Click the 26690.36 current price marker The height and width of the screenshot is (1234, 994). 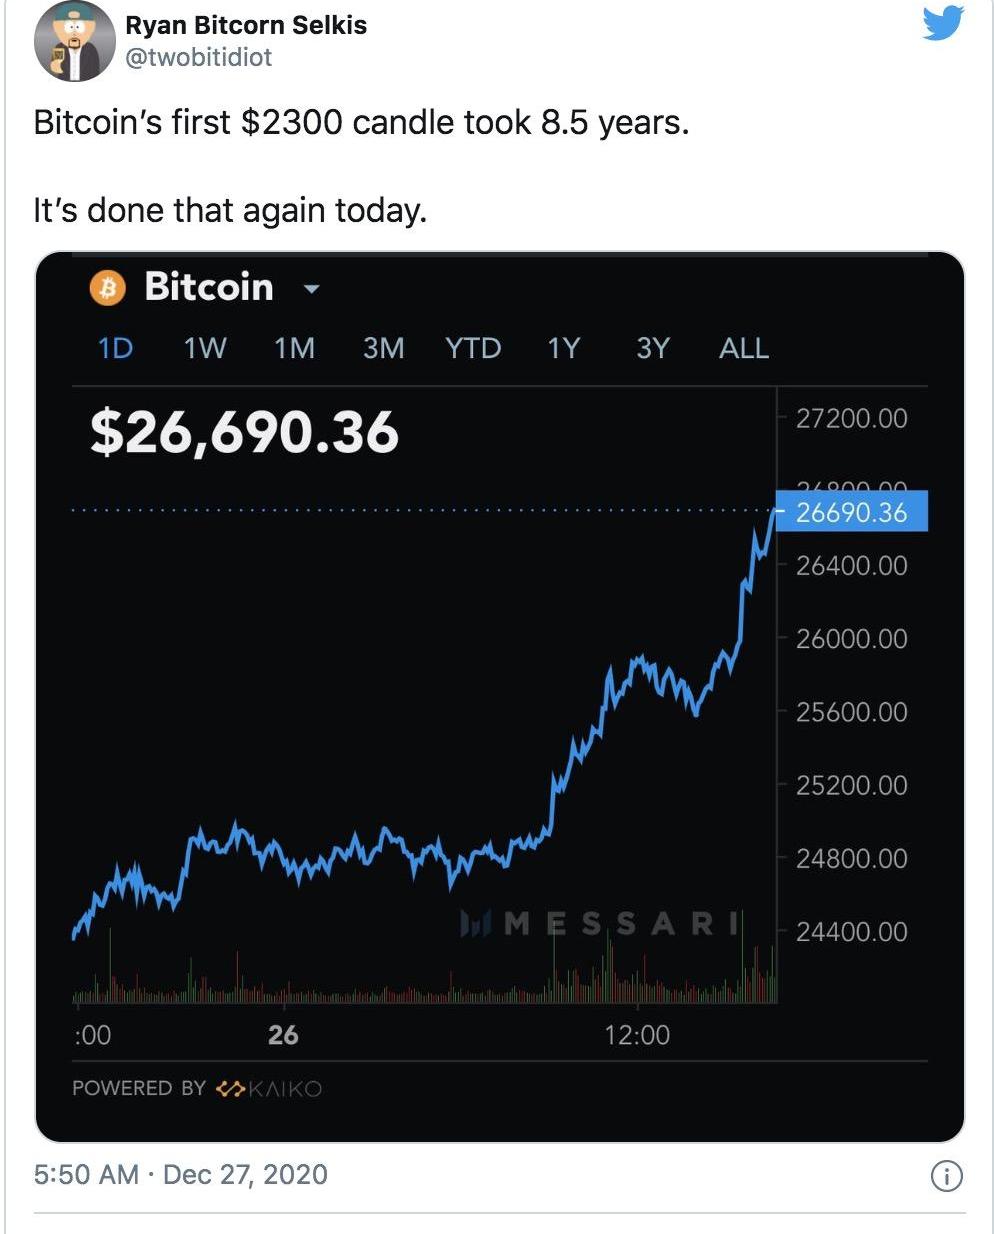tap(851, 512)
